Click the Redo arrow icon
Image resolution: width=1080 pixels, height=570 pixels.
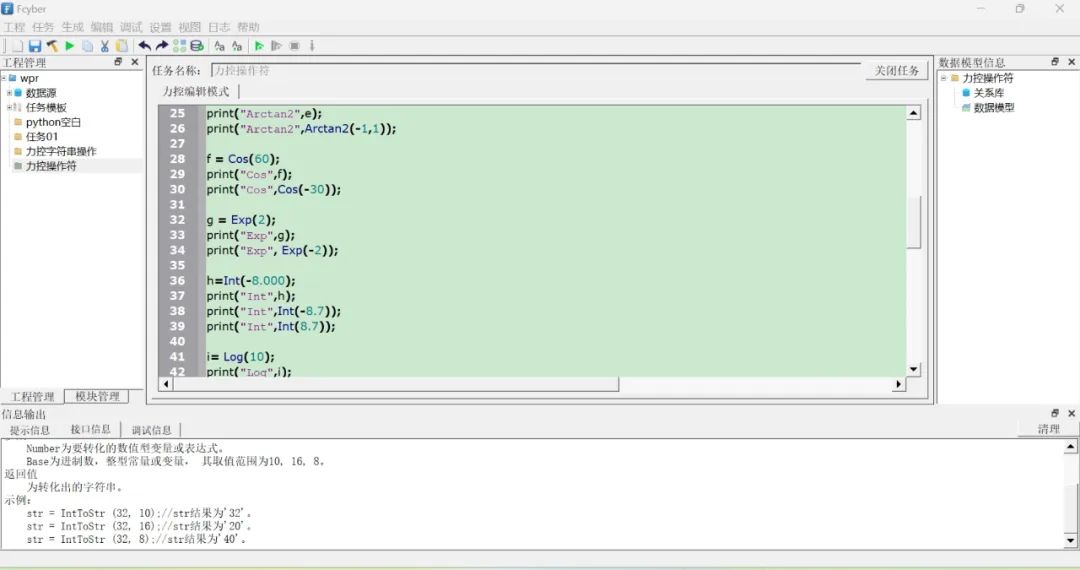coord(162,46)
